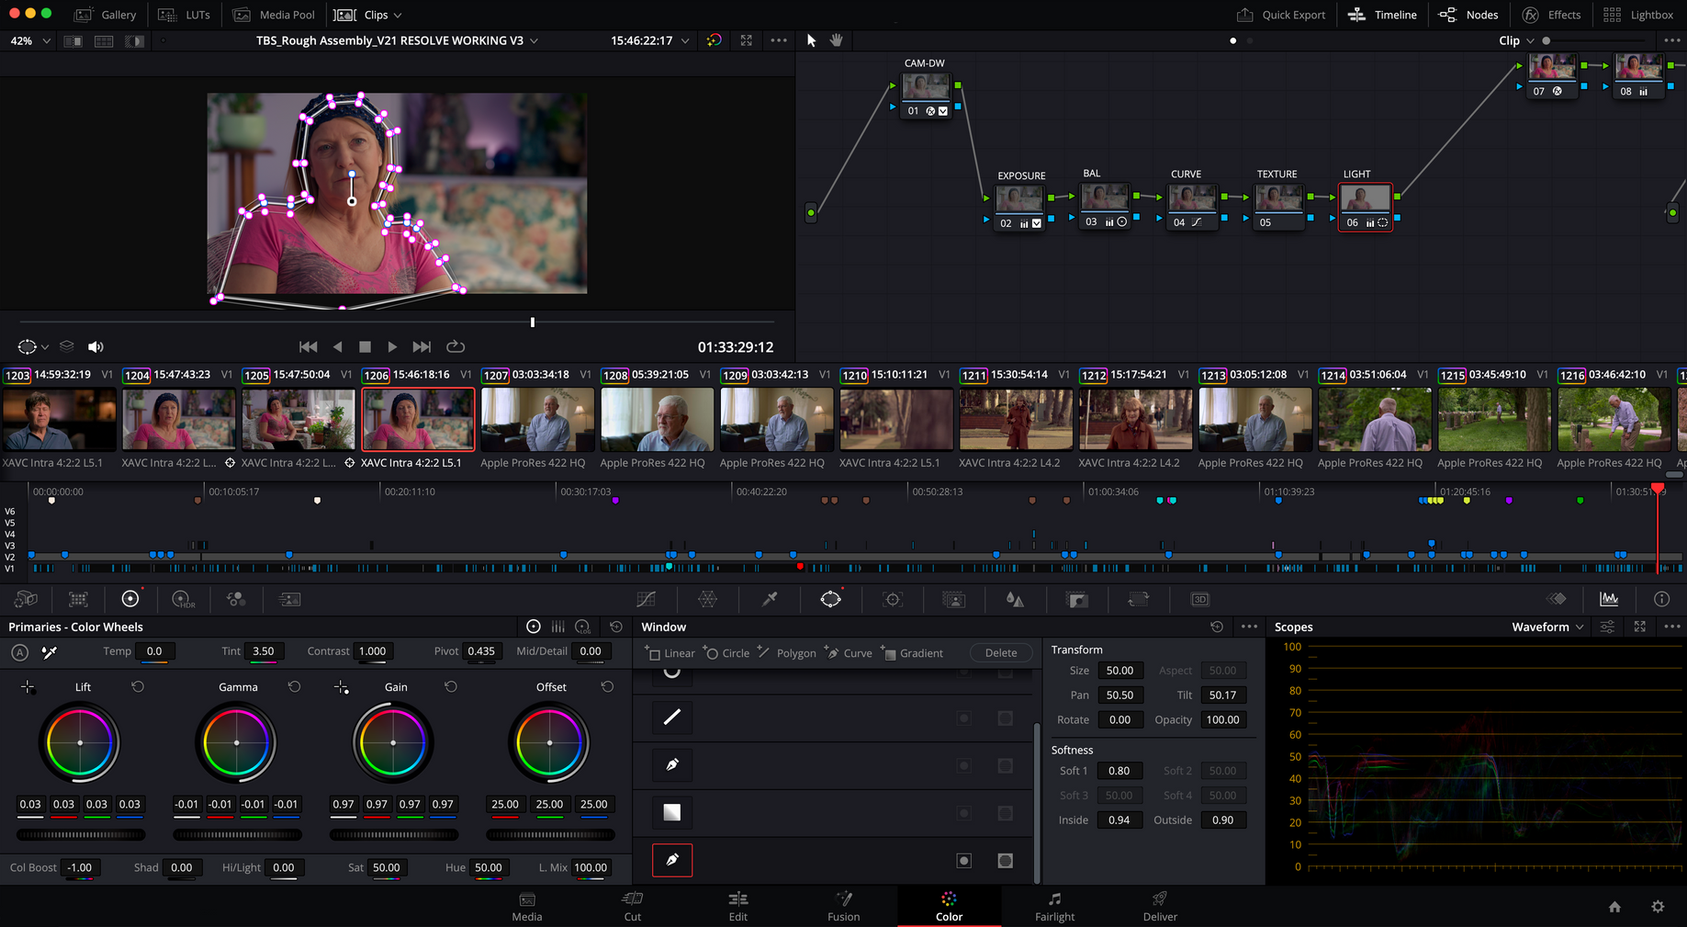Image resolution: width=1687 pixels, height=927 pixels.
Task: Open the Motion Effects palette icon
Action: pyautogui.click(x=289, y=599)
